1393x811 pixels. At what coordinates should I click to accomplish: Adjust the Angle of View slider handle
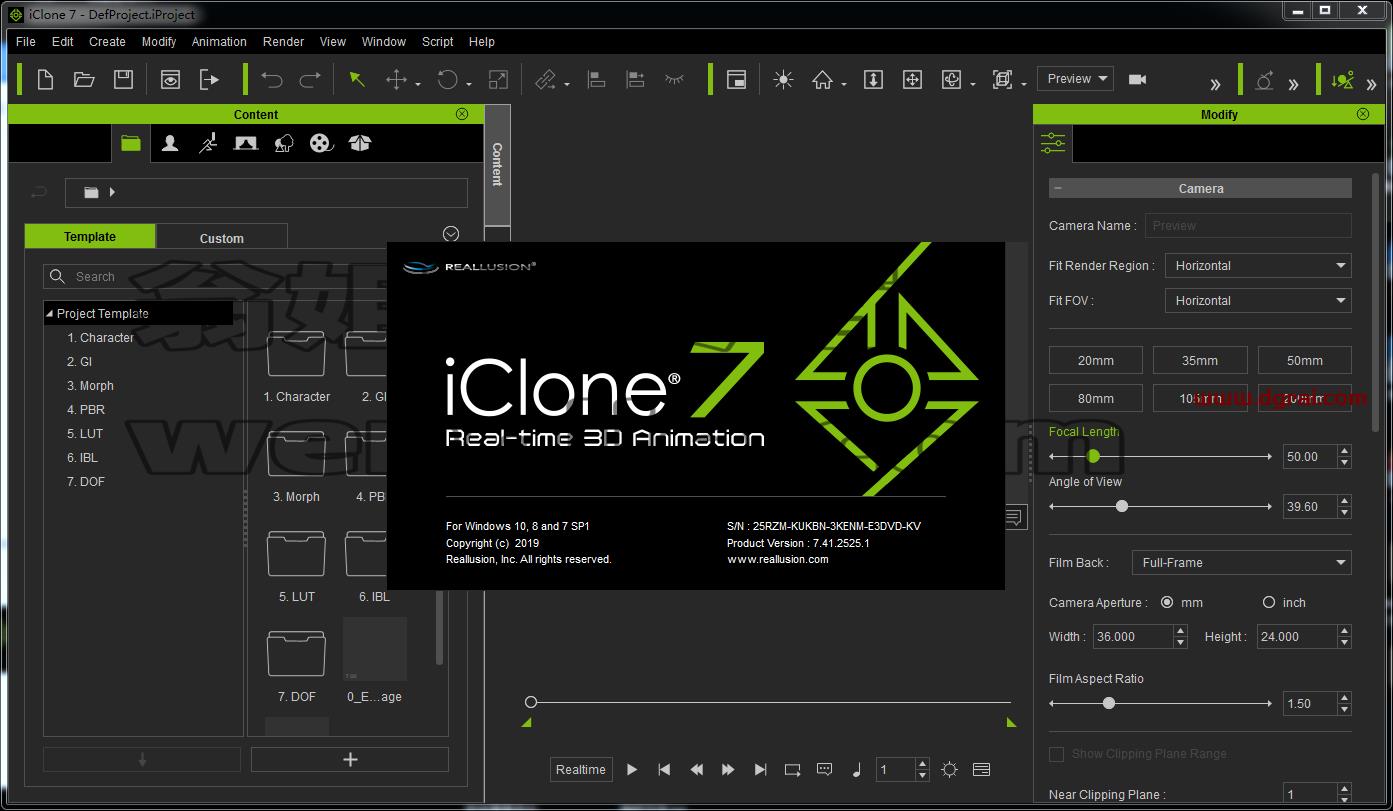point(1122,506)
